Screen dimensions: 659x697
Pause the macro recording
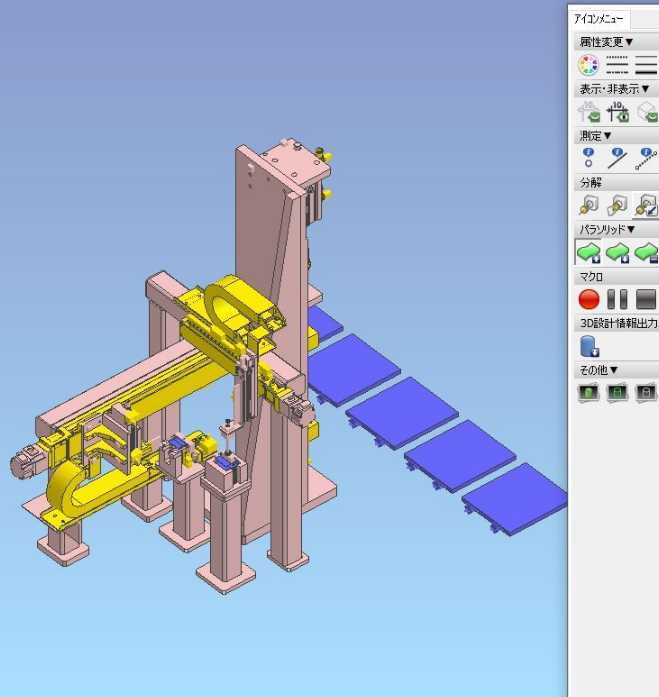tap(617, 299)
